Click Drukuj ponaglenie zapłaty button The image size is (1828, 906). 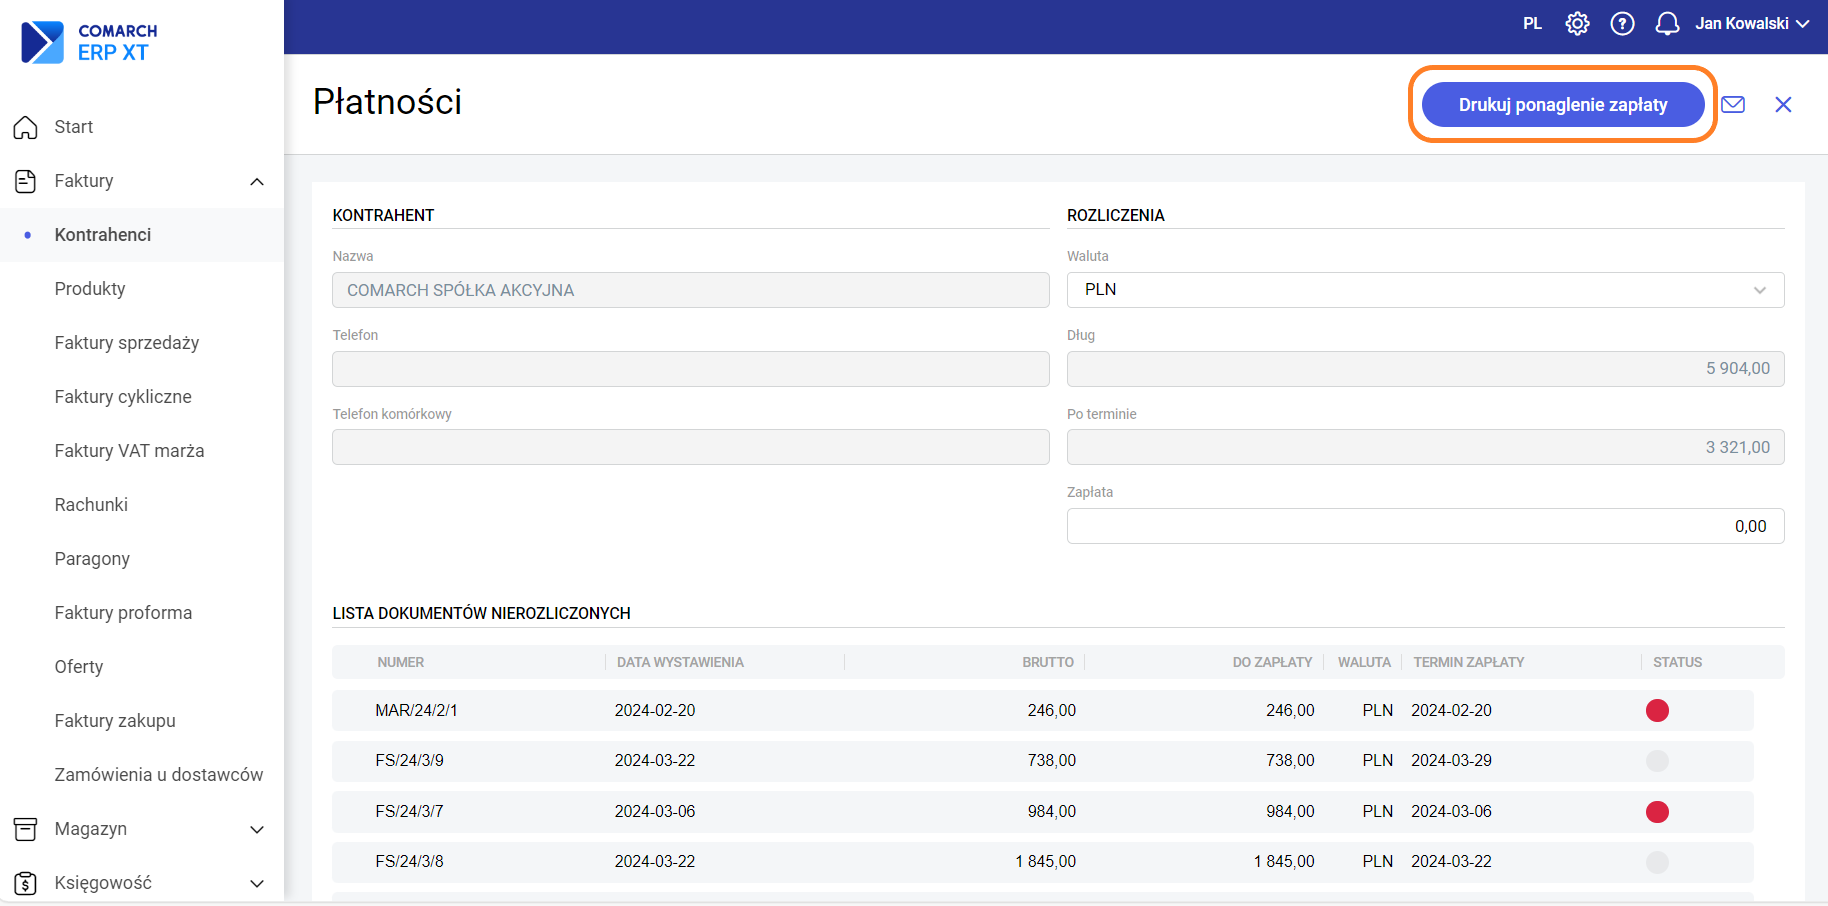[x=1562, y=105]
